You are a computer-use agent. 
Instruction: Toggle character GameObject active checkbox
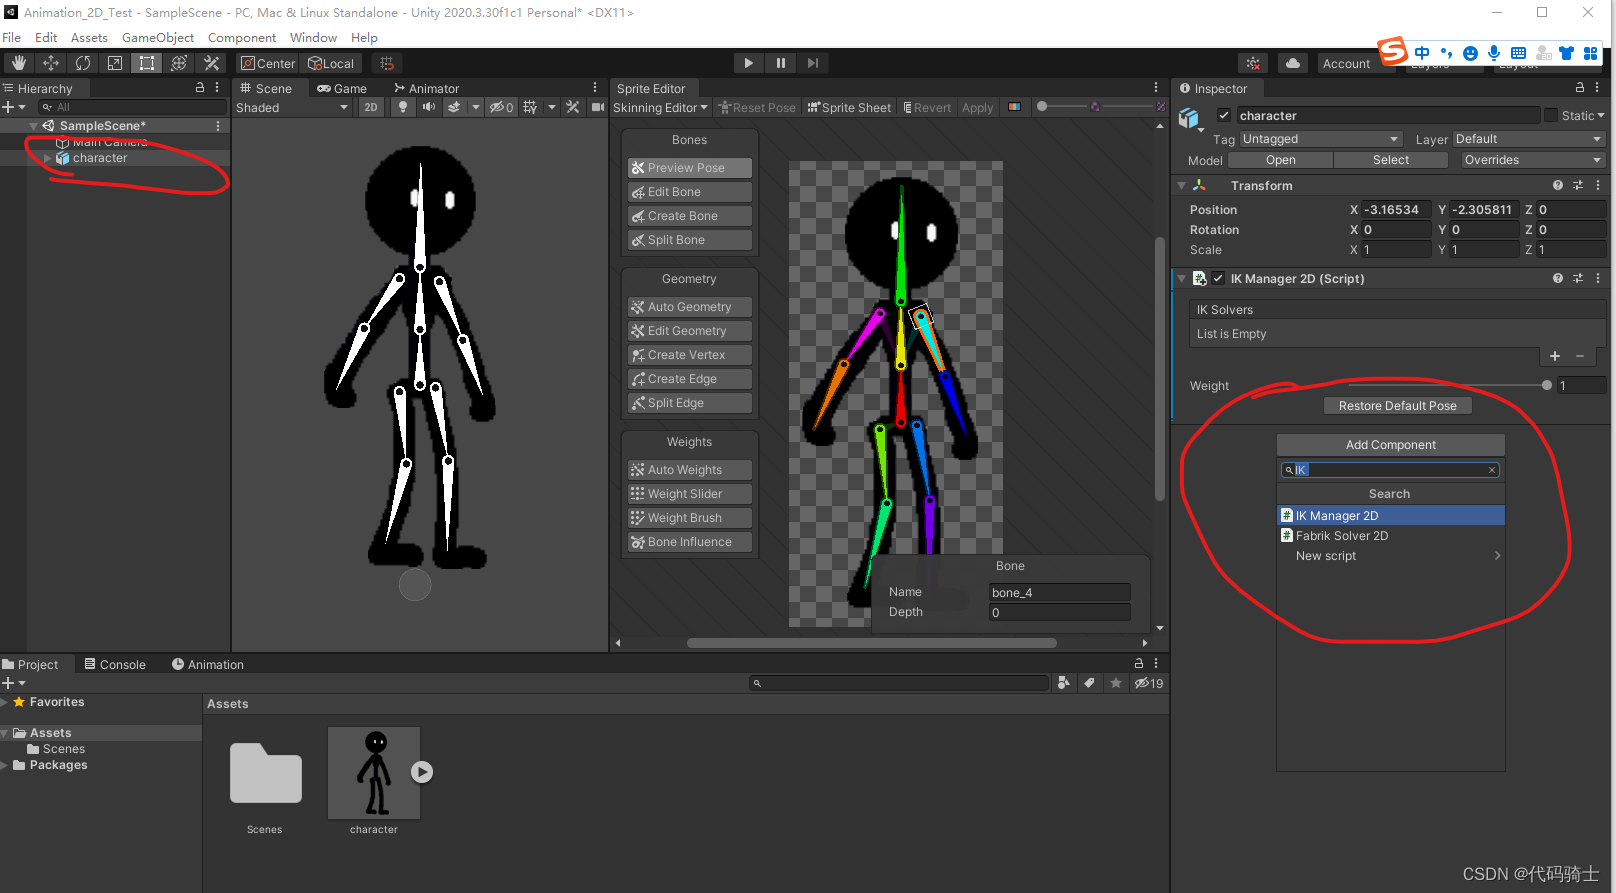tap(1223, 115)
